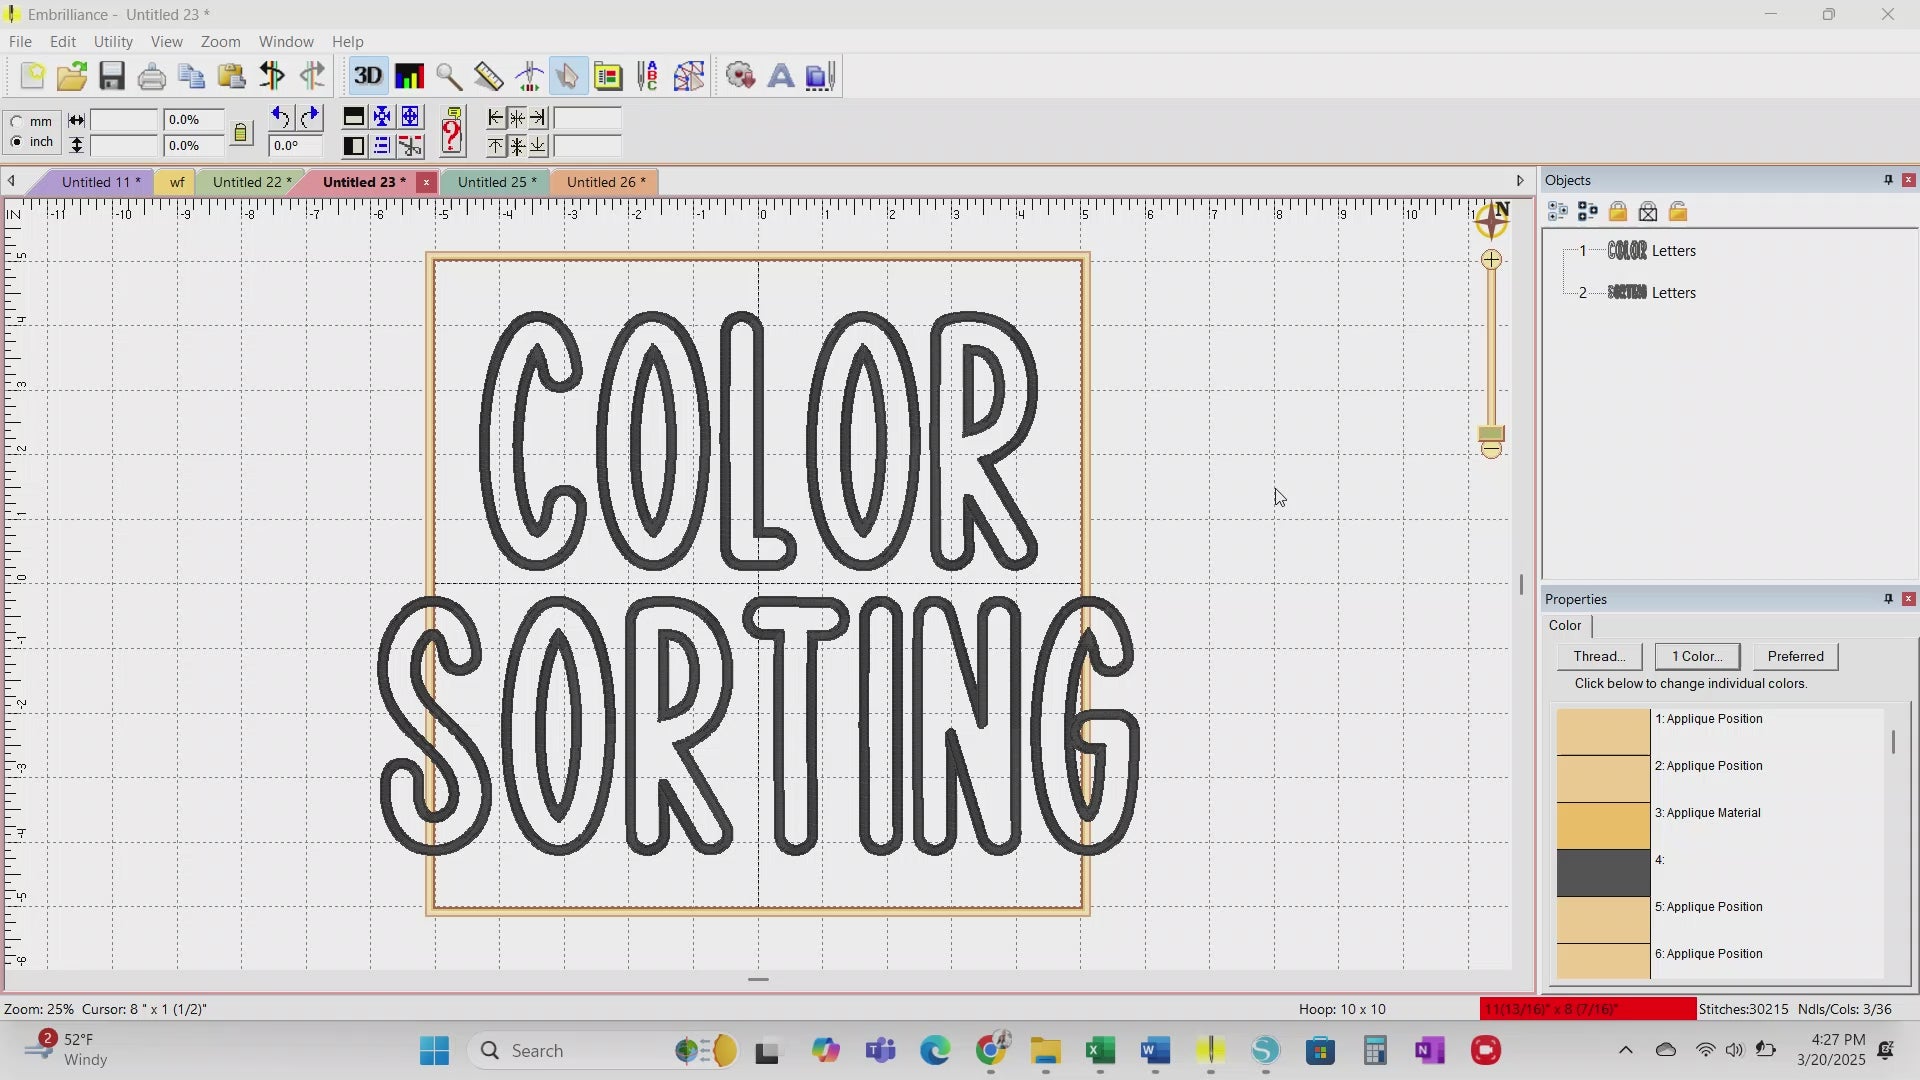Select SORTING Letters object in tree
1920x1080 pixels.
[1651, 293]
